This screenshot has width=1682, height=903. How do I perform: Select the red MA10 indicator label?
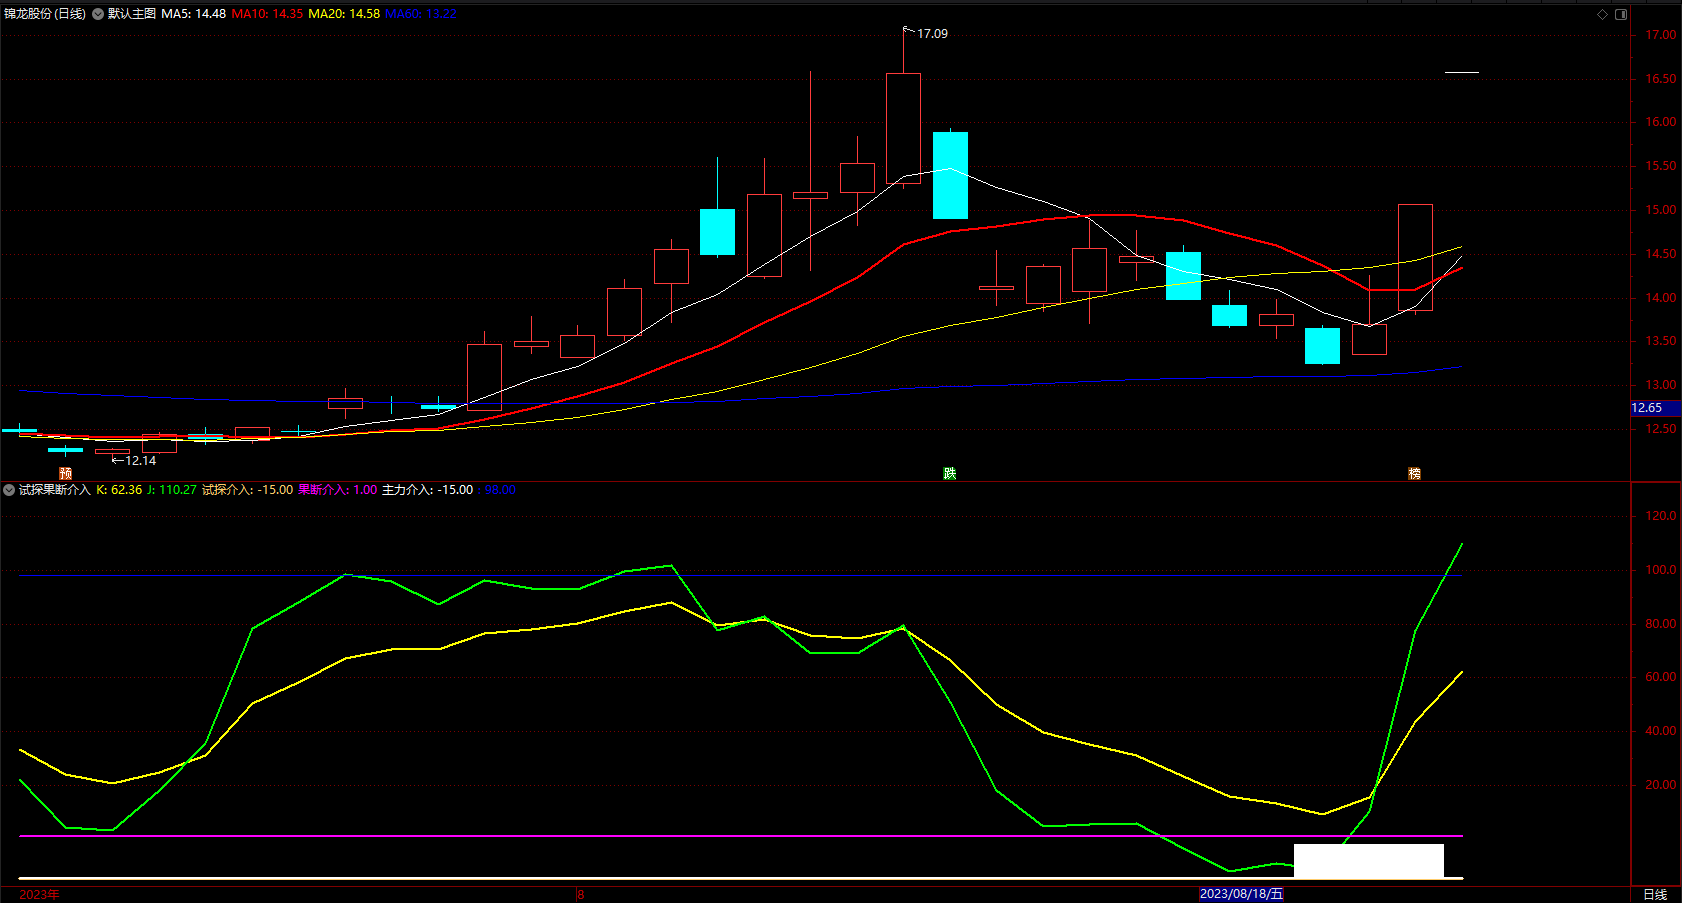click(x=267, y=14)
